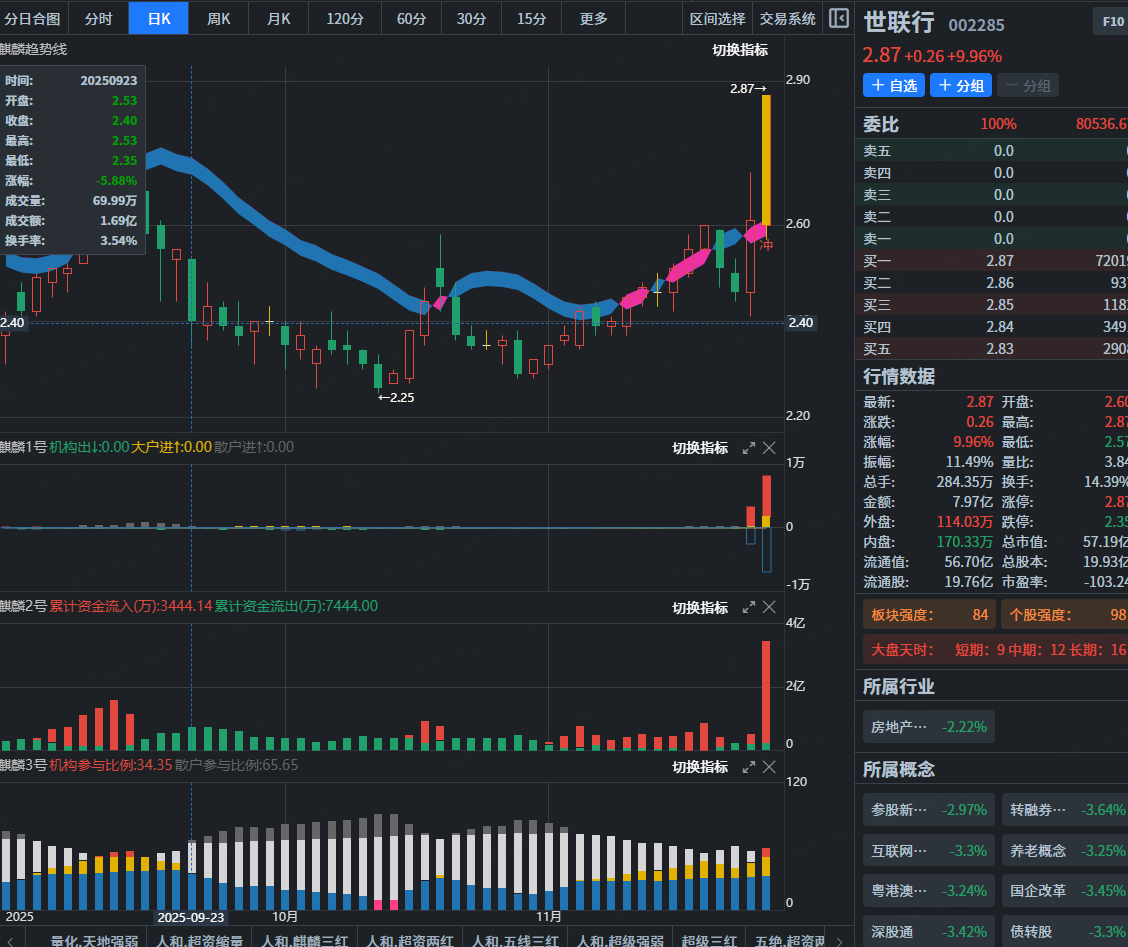1128x947 pixels.
Task: Maximize the 麒麟1号 indicator panel
Action: coord(748,448)
